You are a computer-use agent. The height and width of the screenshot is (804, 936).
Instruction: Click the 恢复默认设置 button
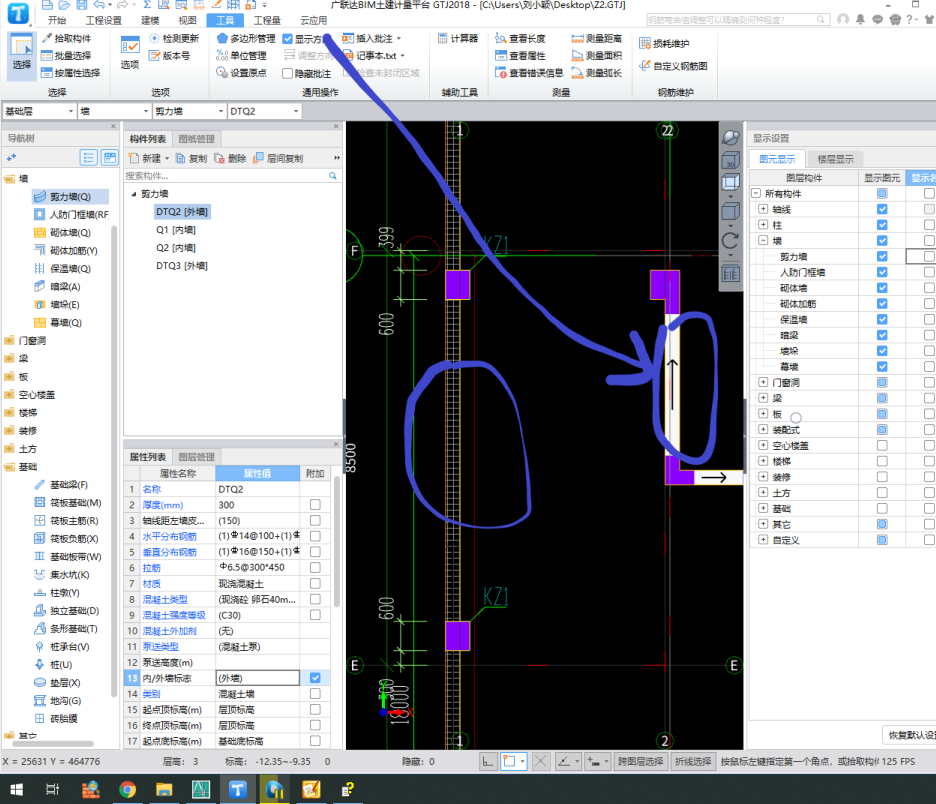(909, 735)
